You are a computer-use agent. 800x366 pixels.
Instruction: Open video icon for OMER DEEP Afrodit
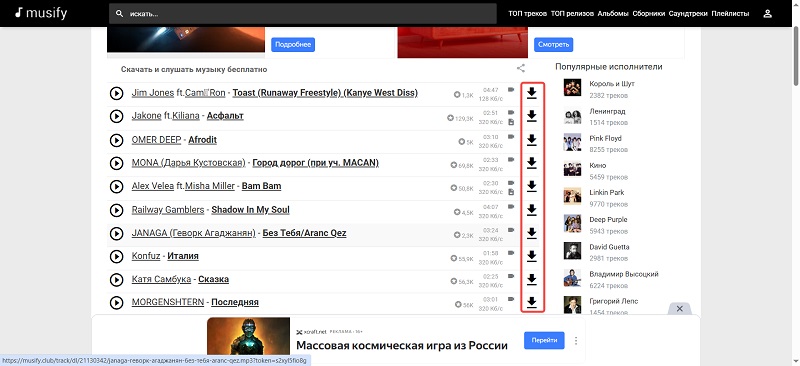(x=511, y=136)
